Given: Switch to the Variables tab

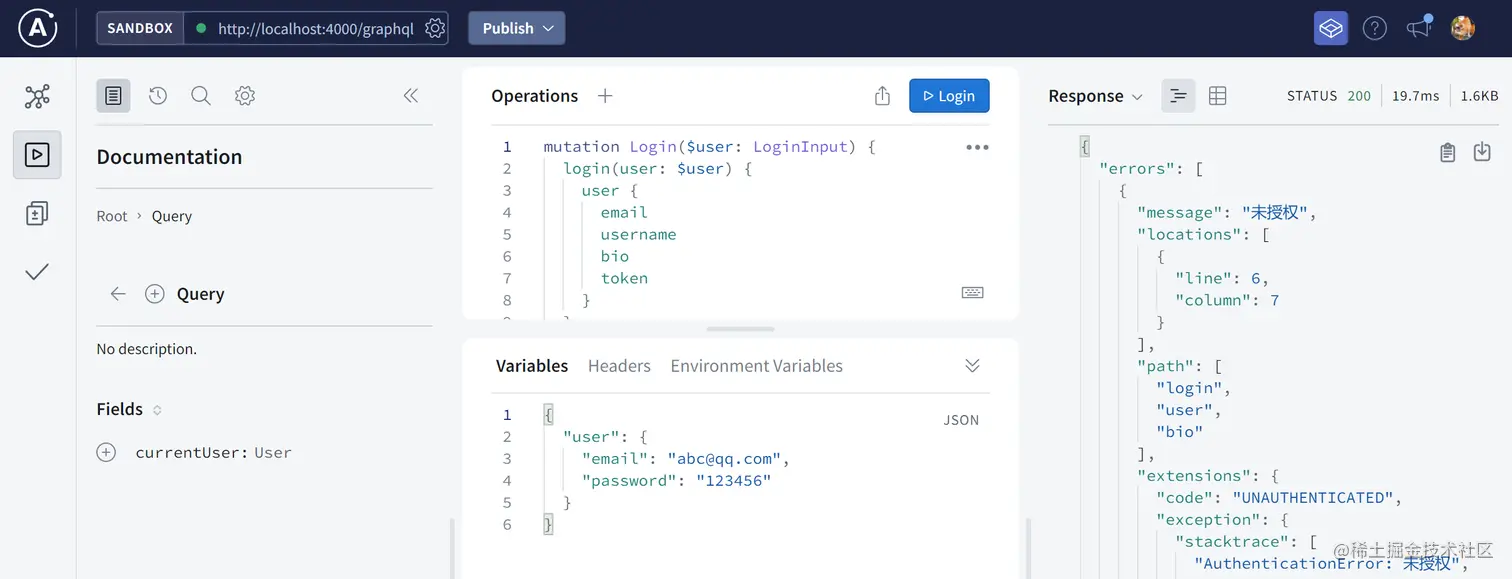Looking at the screenshot, I should click(532, 366).
